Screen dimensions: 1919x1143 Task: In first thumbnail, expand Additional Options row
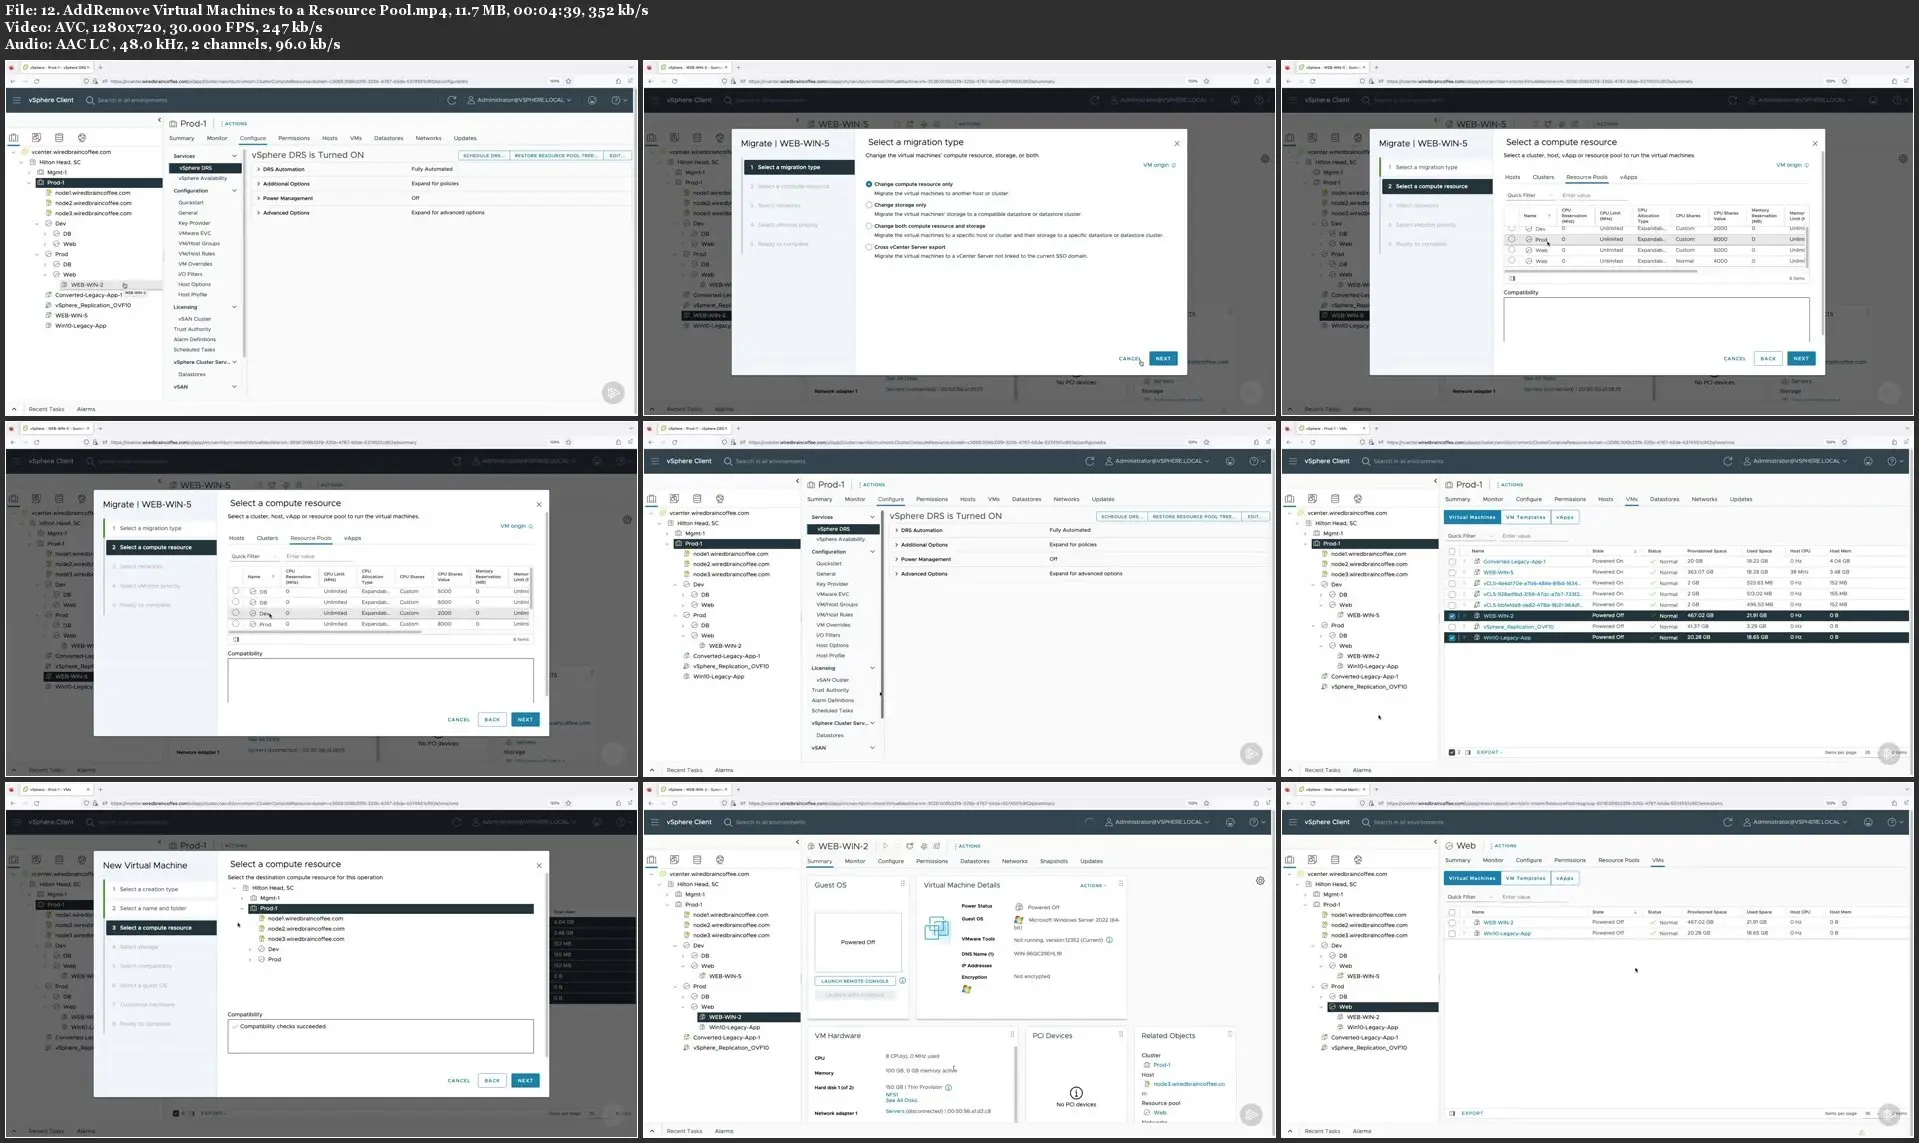[x=258, y=184]
